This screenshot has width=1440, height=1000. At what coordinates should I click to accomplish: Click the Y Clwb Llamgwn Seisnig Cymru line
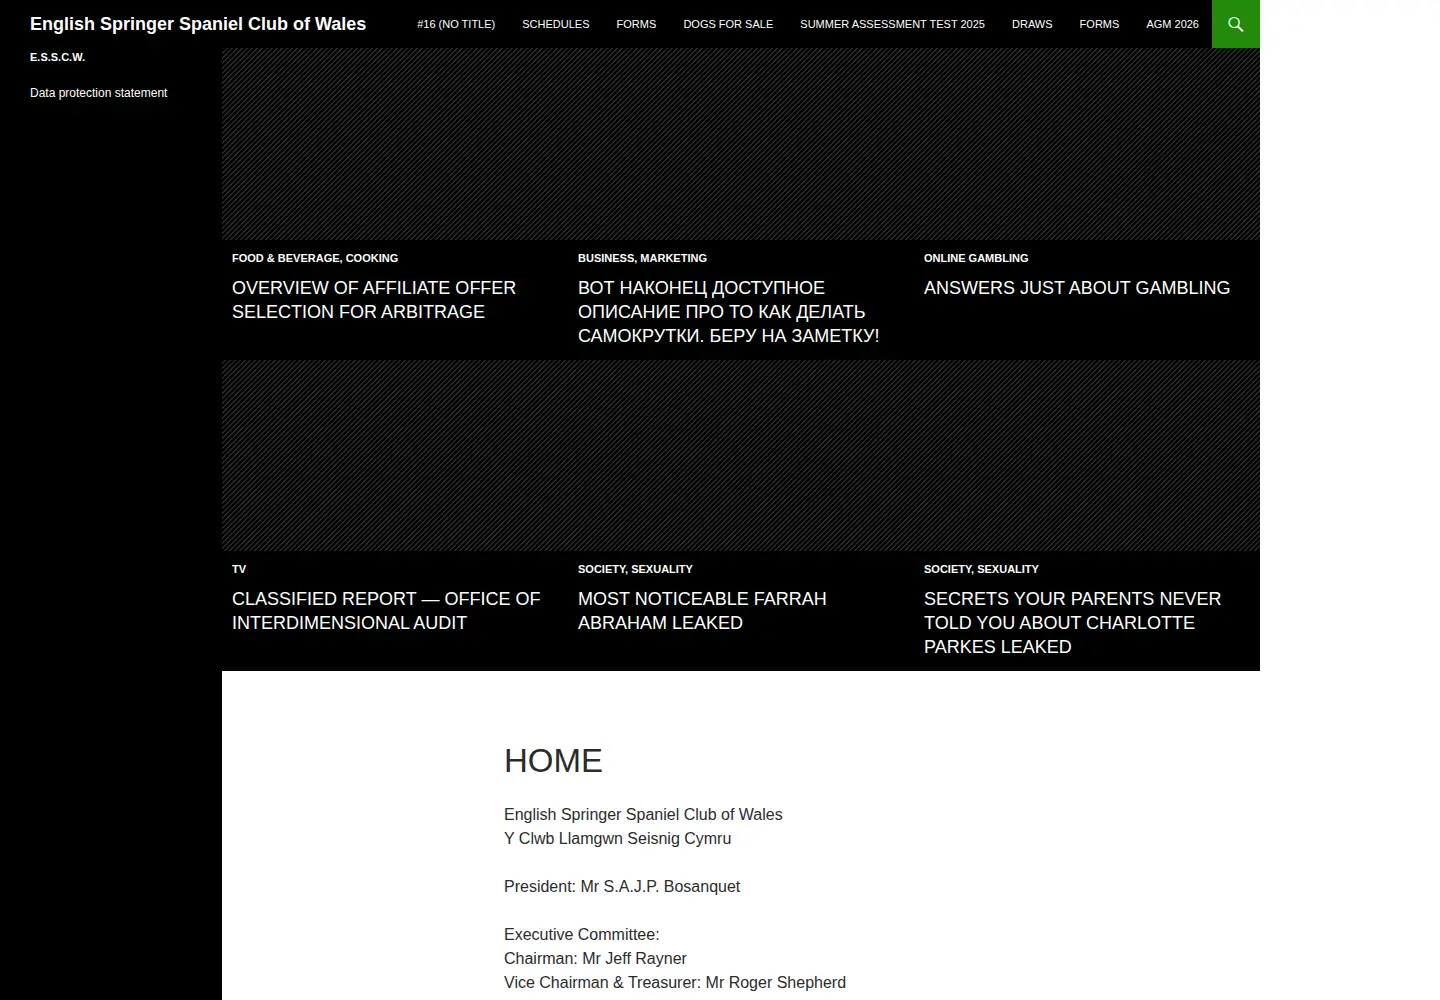(x=617, y=839)
